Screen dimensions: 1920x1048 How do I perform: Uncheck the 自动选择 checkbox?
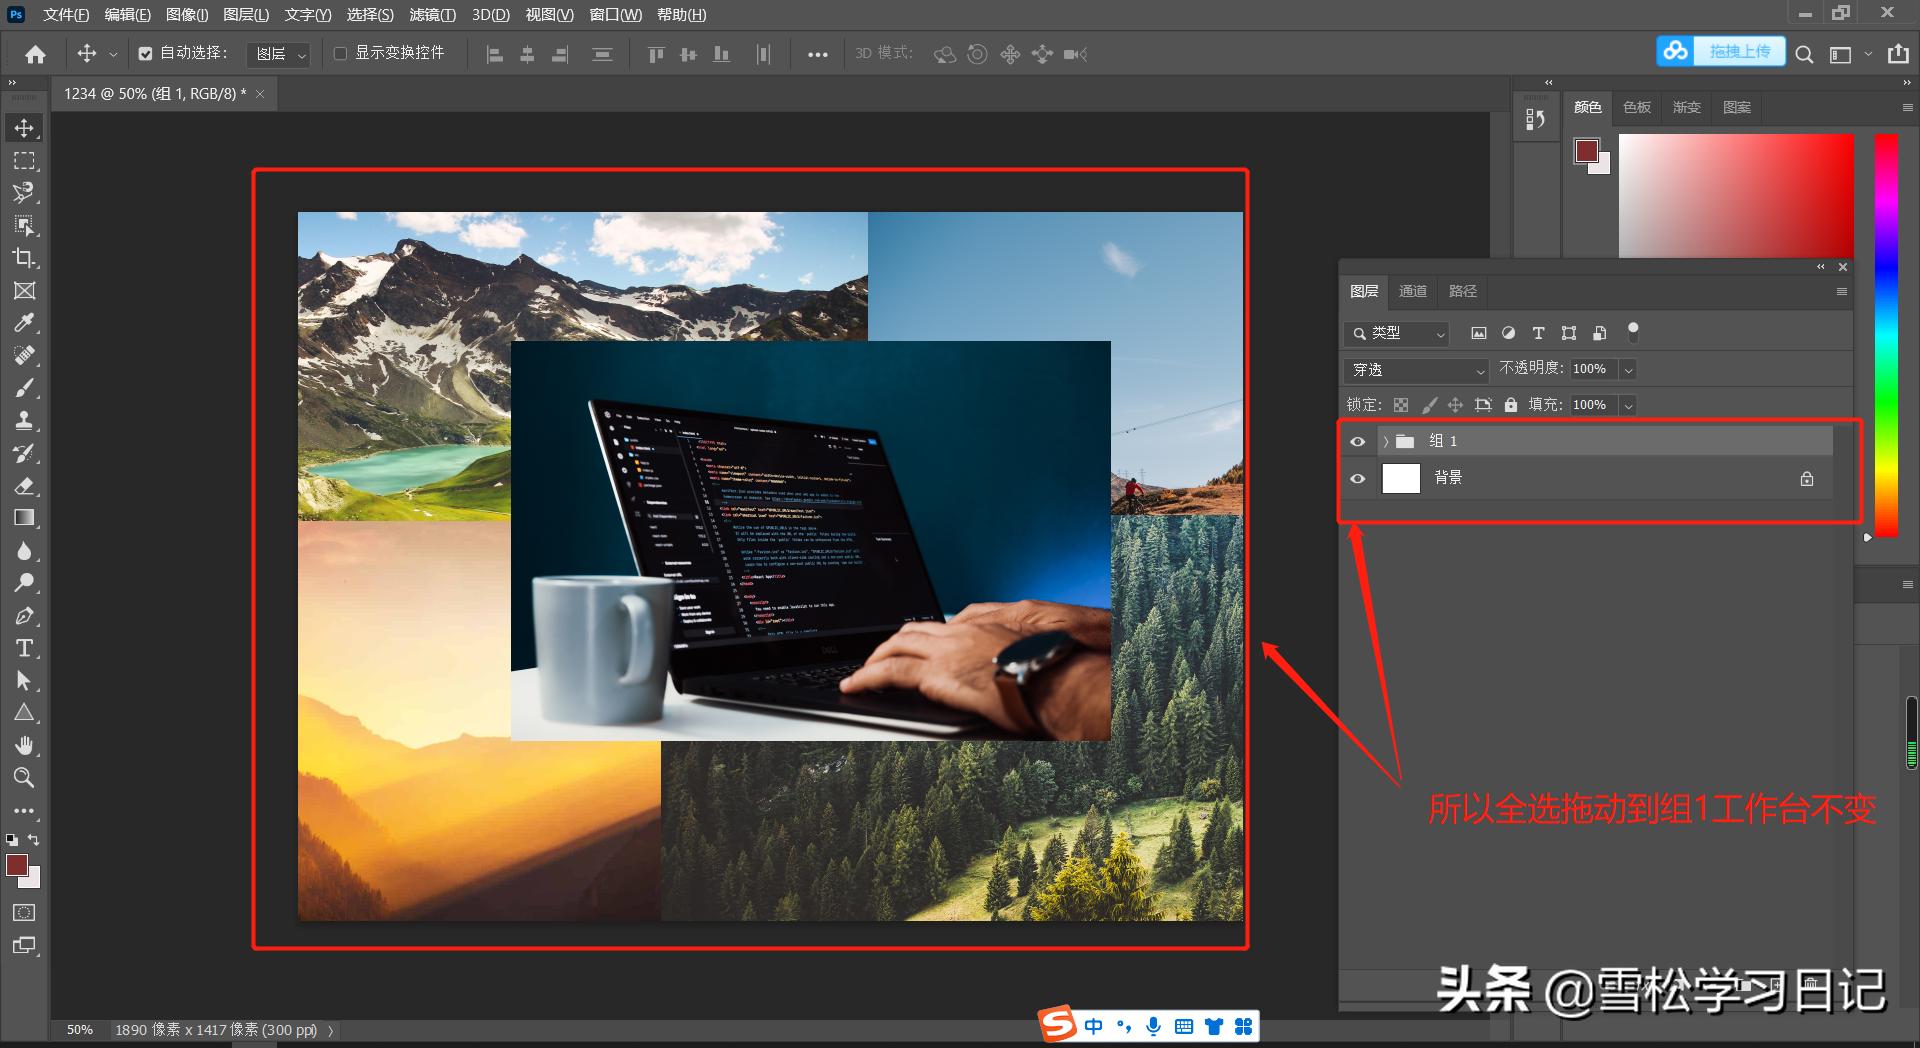tap(146, 54)
